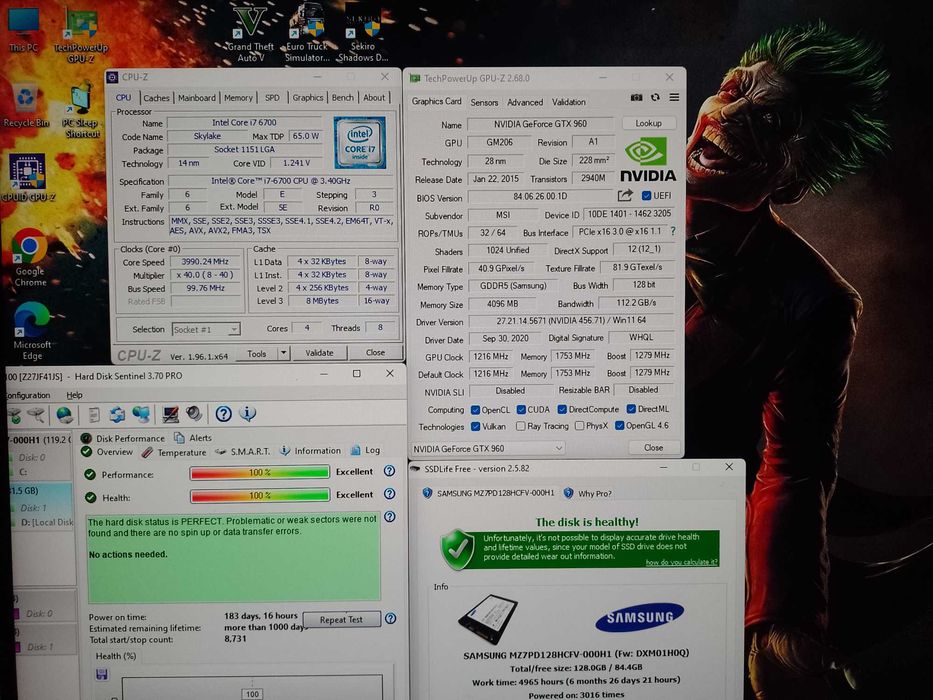Viewport: 933px width, 700px height.
Task: Open the S.M.A.R.T. tab in Hard Disk Sentinel
Action: point(243,451)
